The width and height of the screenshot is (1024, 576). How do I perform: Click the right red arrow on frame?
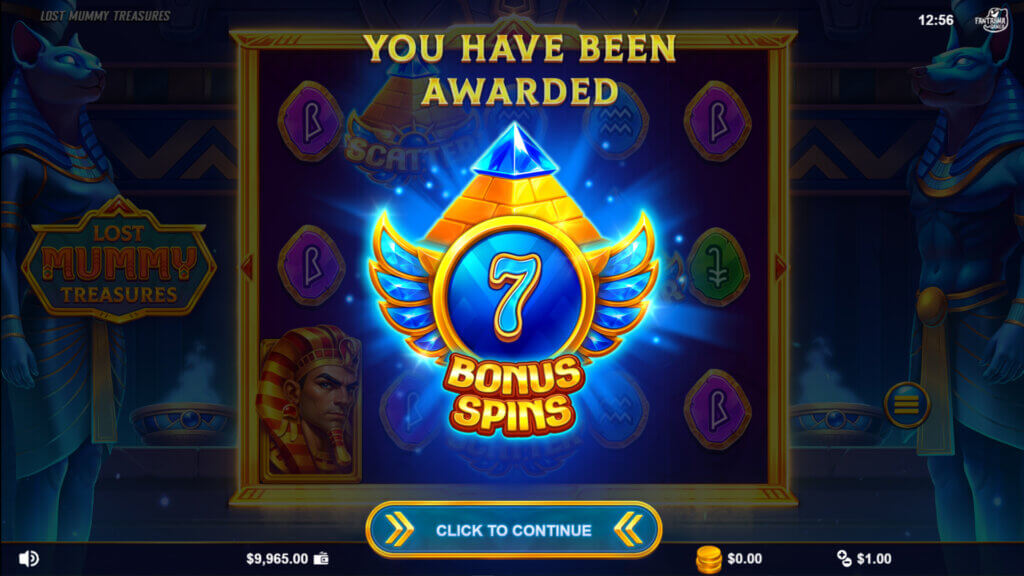[780, 266]
